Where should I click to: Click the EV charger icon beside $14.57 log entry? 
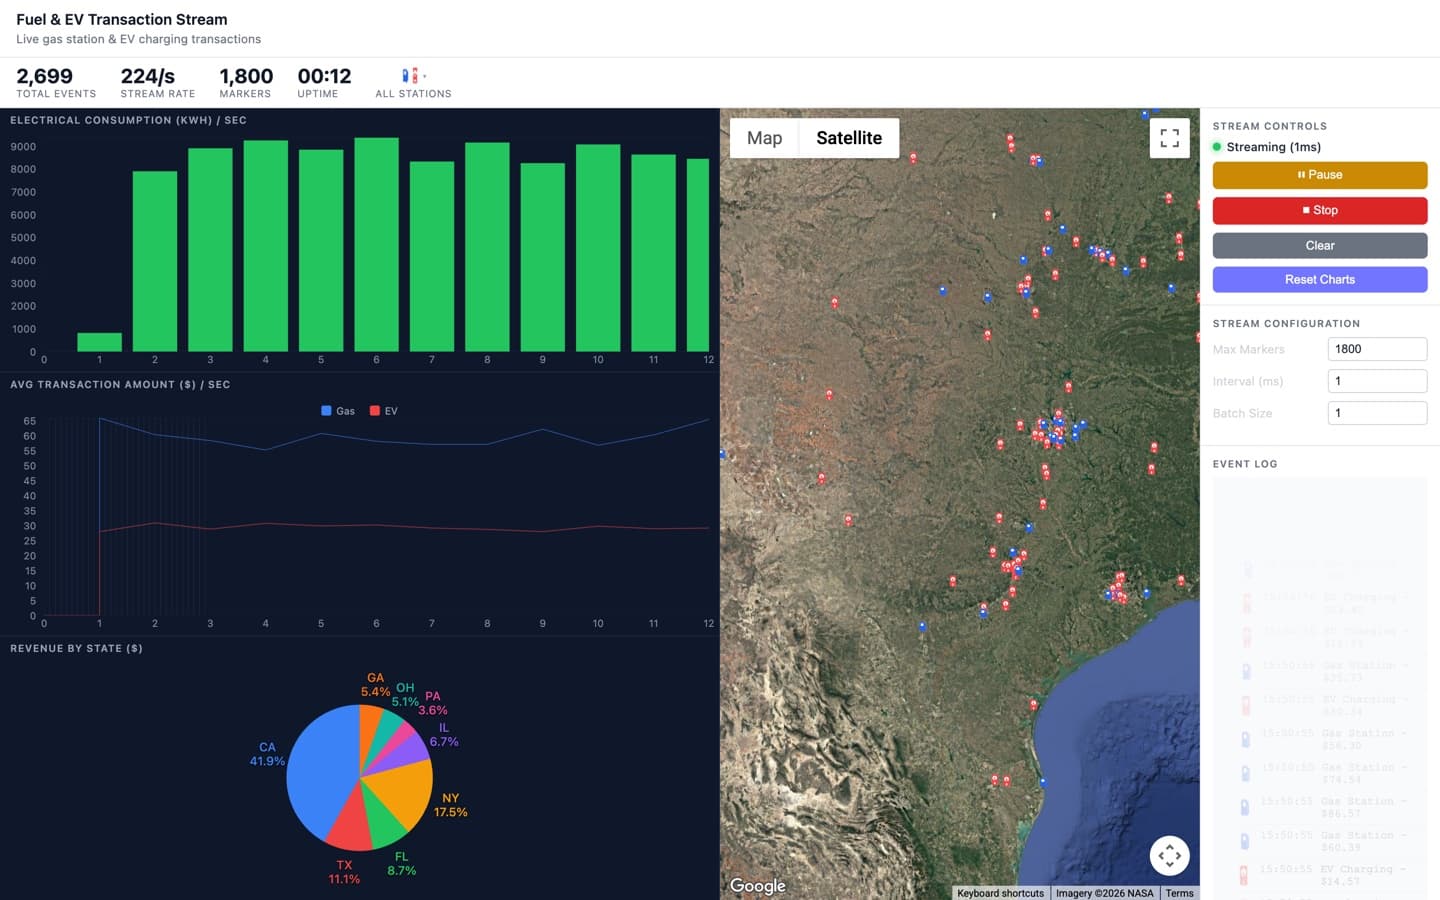point(1246,876)
